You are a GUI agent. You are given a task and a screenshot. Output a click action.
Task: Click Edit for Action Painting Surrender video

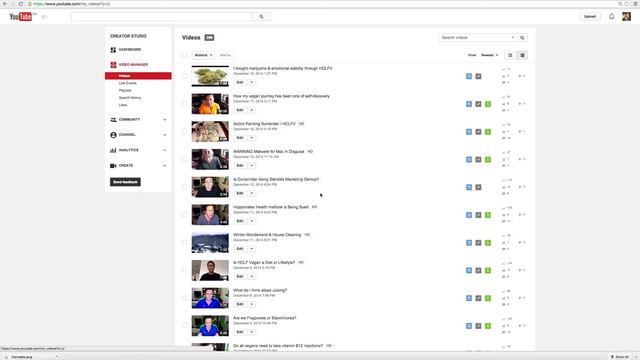pos(240,138)
